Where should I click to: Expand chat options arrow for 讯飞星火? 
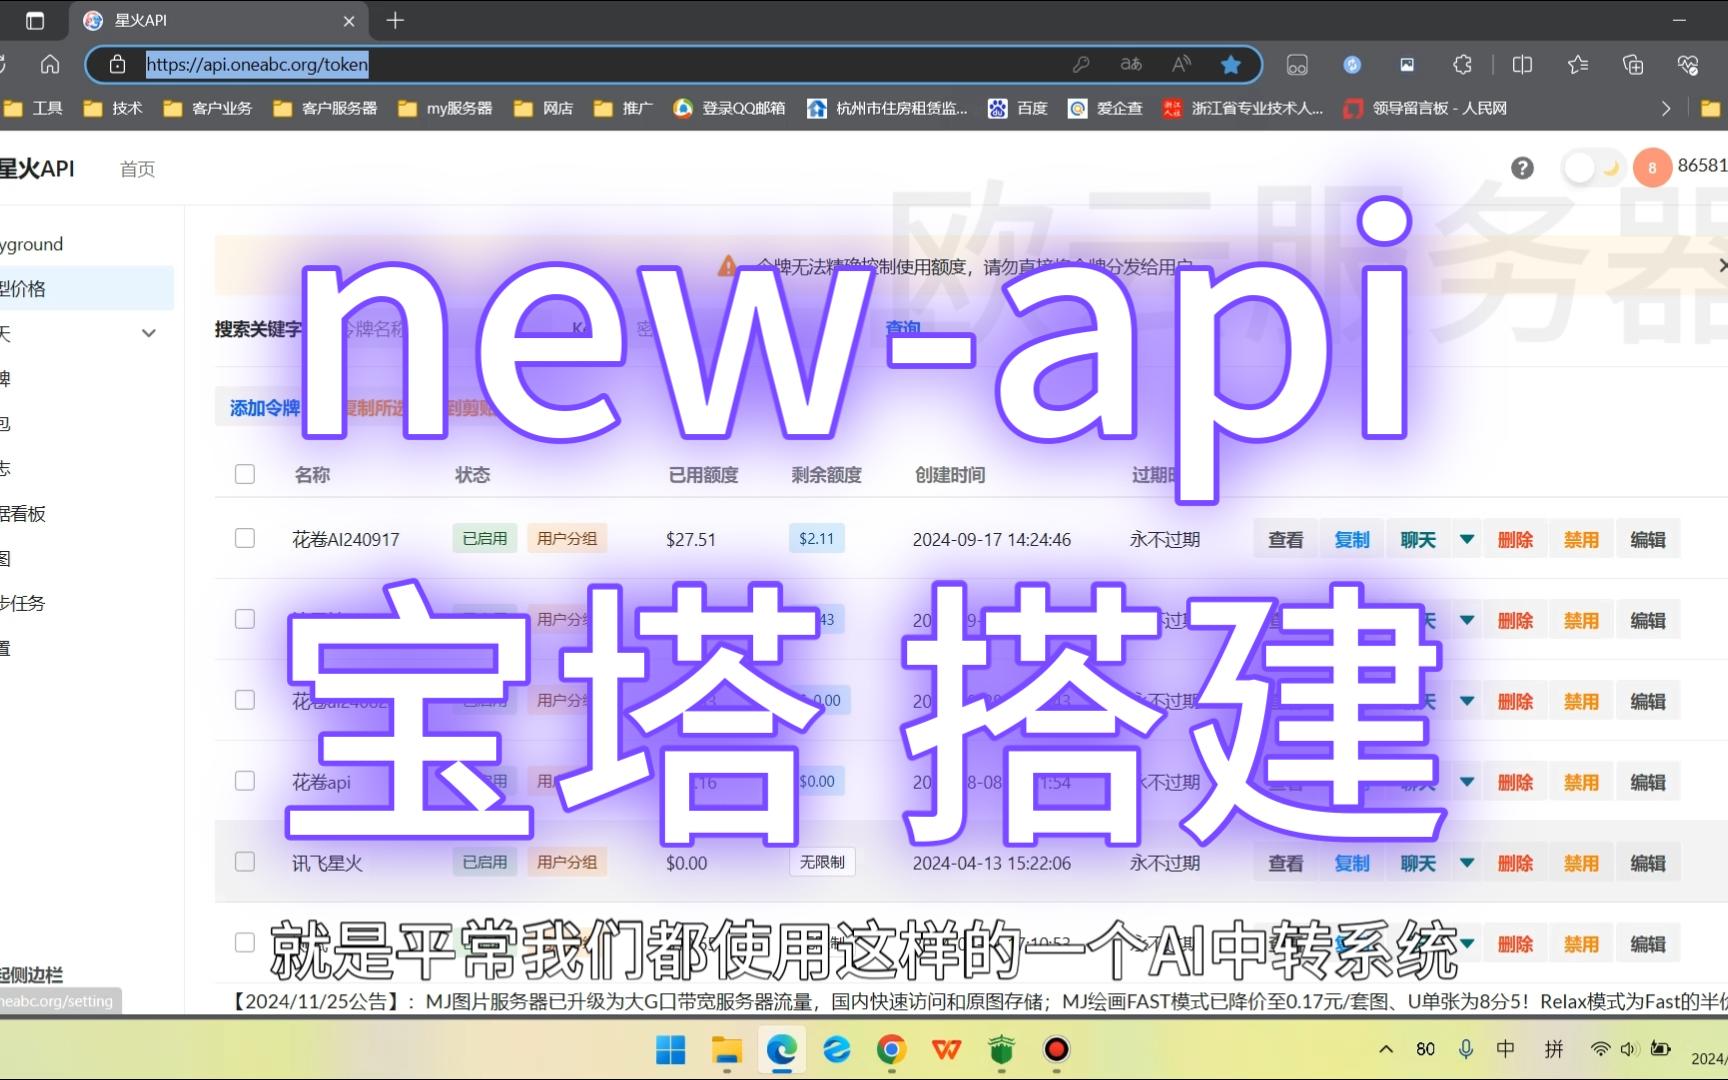click(x=1467, y=863)
